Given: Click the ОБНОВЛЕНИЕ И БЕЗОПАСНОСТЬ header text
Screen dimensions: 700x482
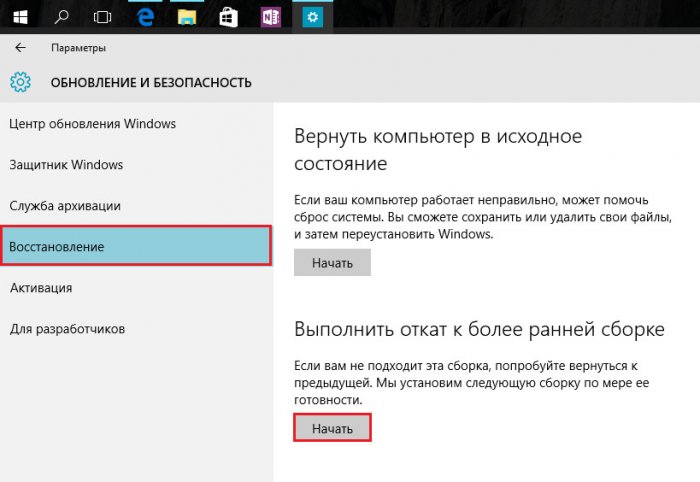Looking at the screenshot, I should point(151,83).
